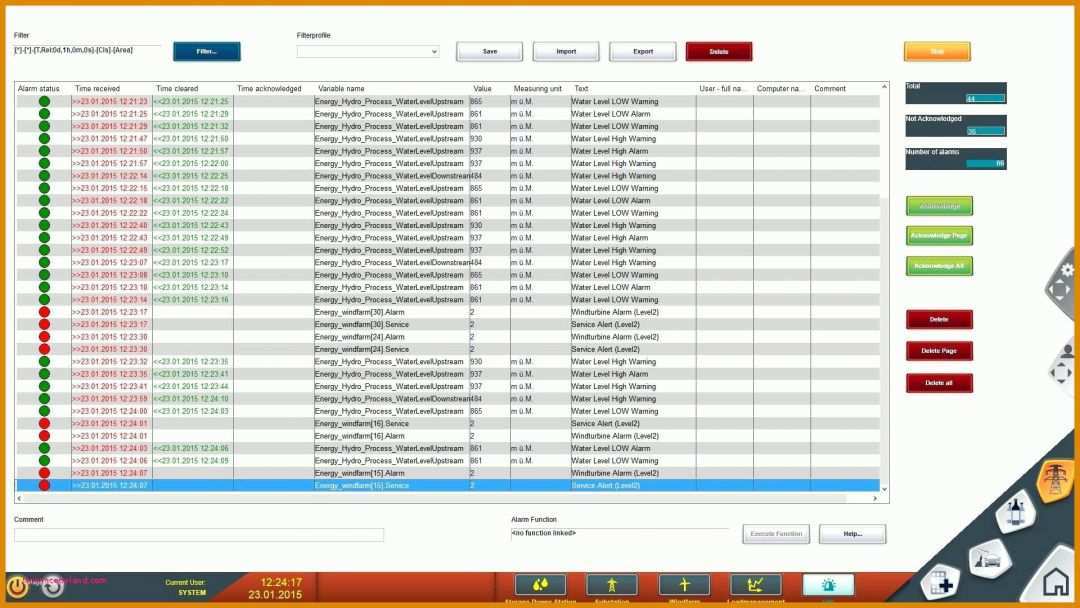The width and height of the screenshot is (1080, 608).
Task: Click the Help... button
Action: click(853, 534)
